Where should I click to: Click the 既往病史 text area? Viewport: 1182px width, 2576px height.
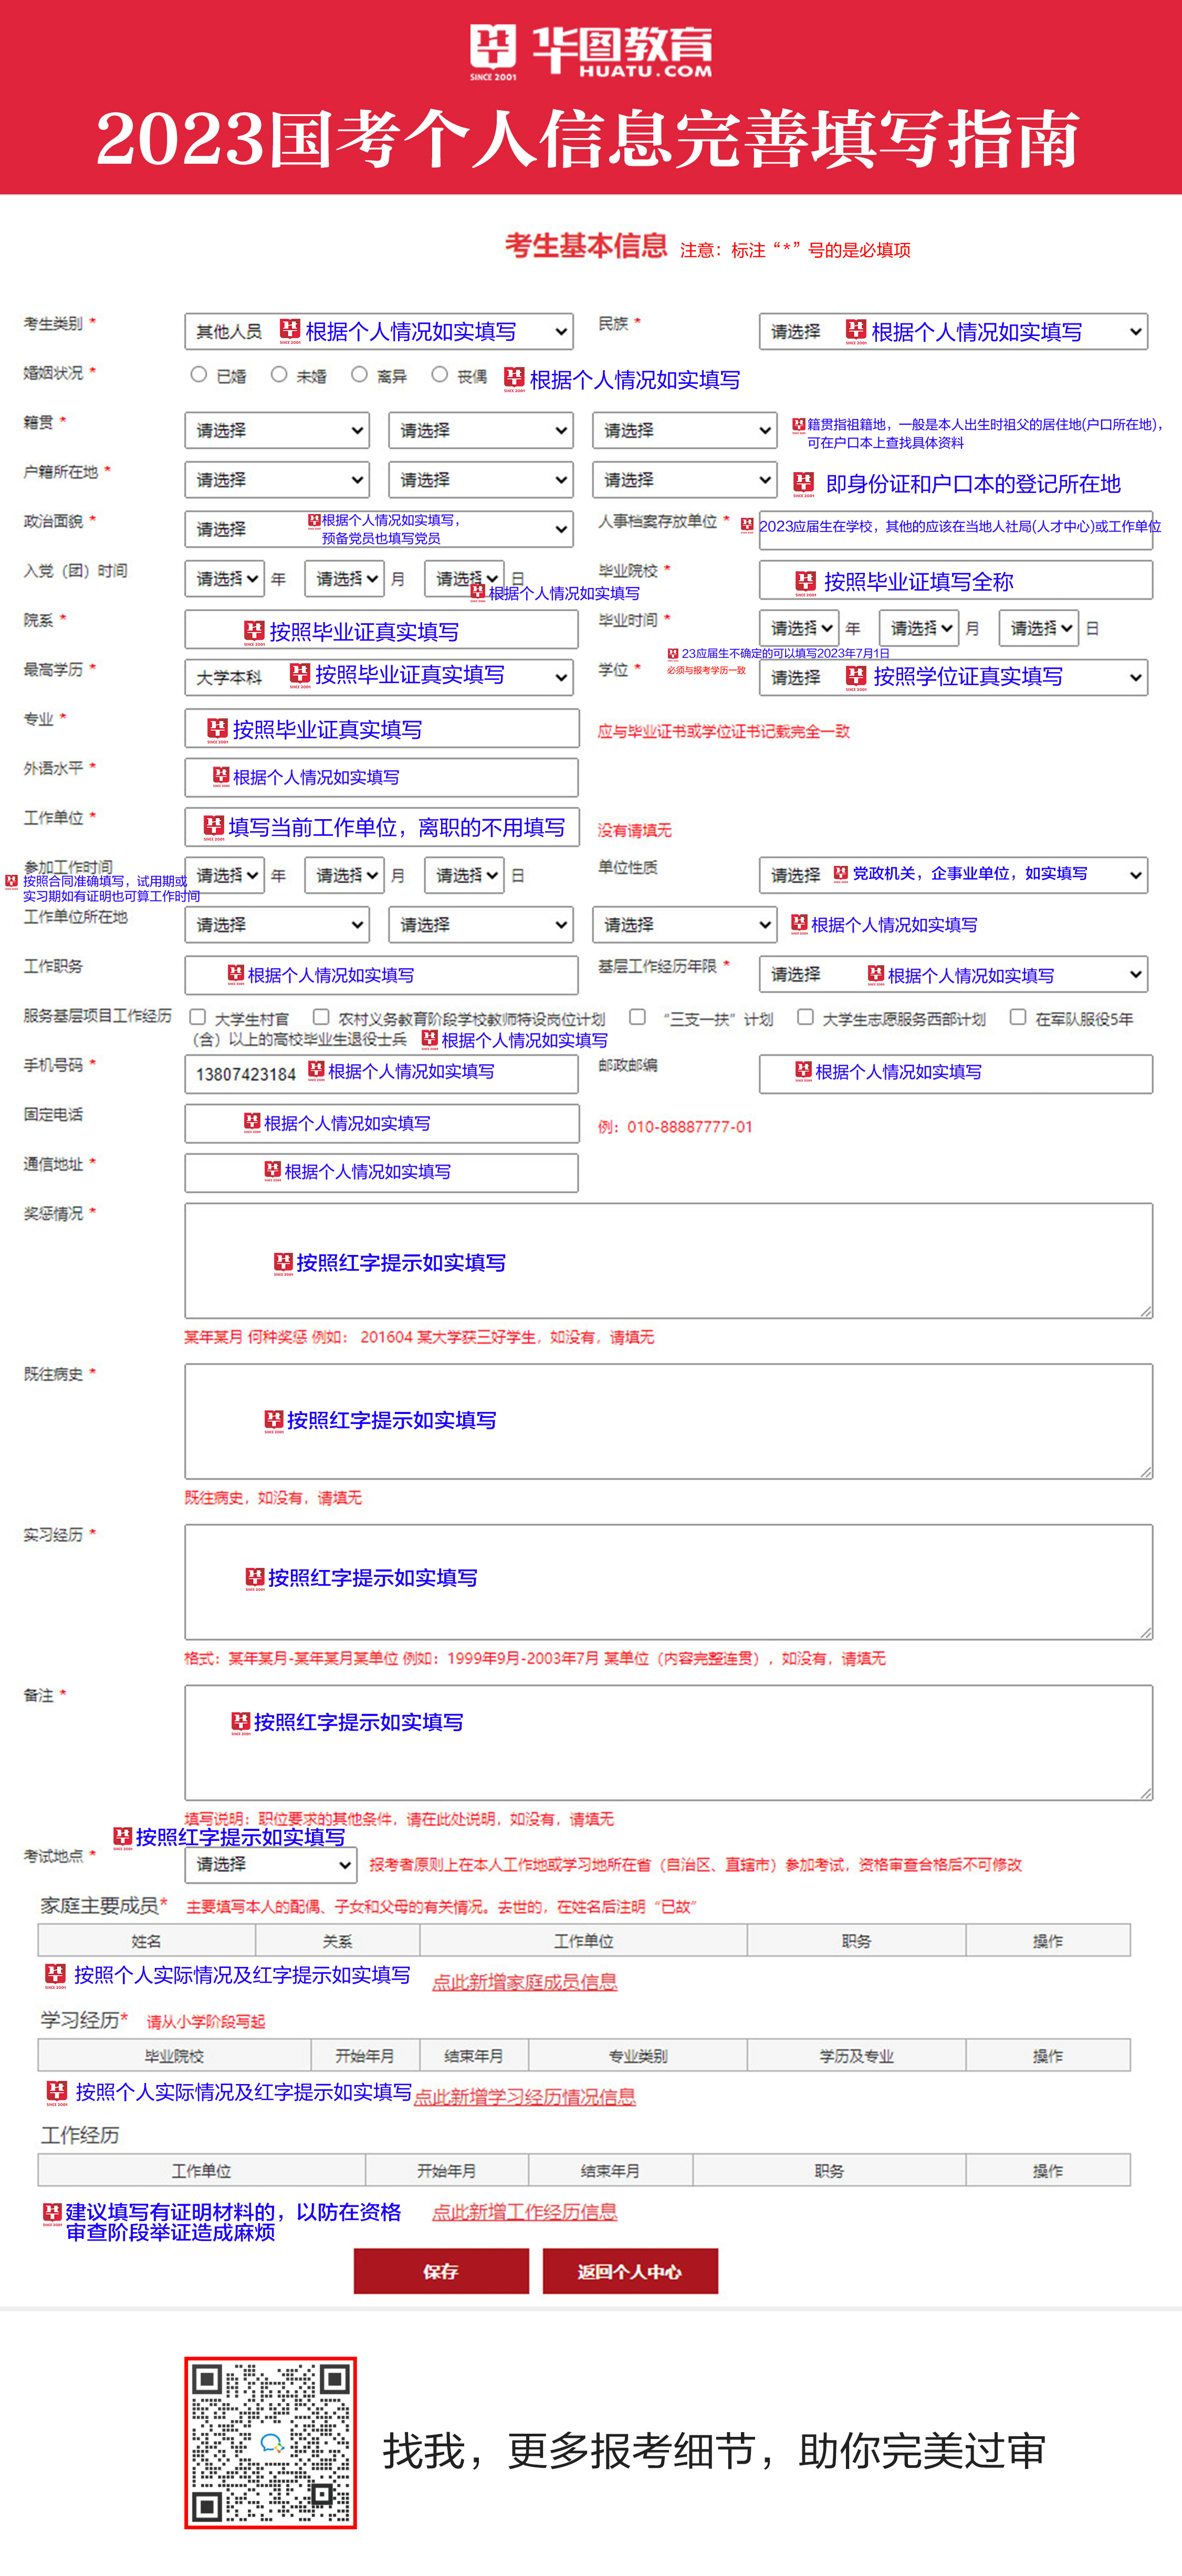tap(669, 1421)
